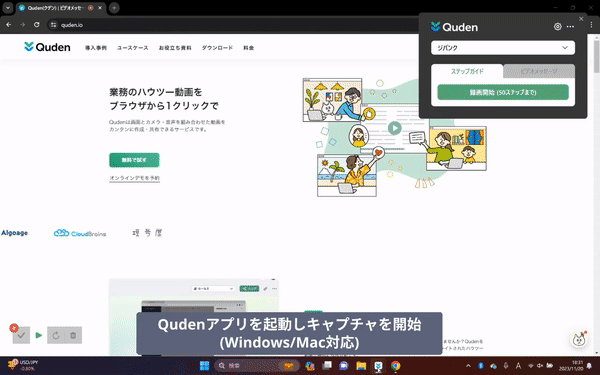Select the ステップガイド tab
The image size is (600, 375).
pyautogui.click(x=467, y=71)
